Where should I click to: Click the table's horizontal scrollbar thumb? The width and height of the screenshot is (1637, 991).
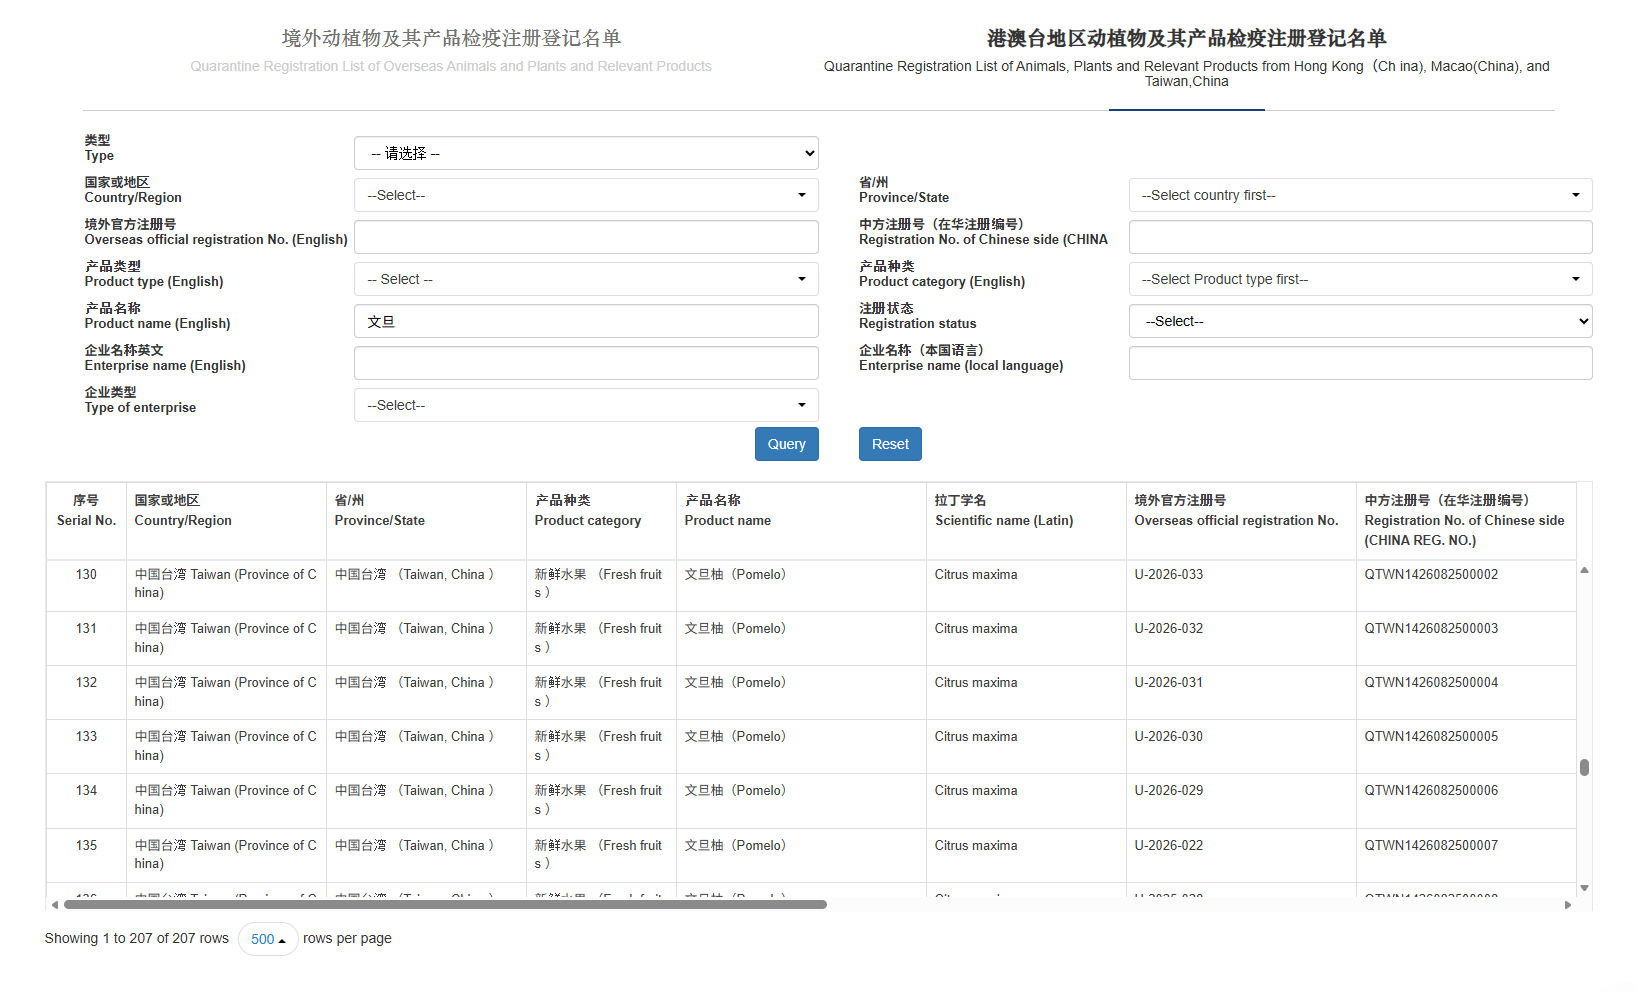point(445,905)
